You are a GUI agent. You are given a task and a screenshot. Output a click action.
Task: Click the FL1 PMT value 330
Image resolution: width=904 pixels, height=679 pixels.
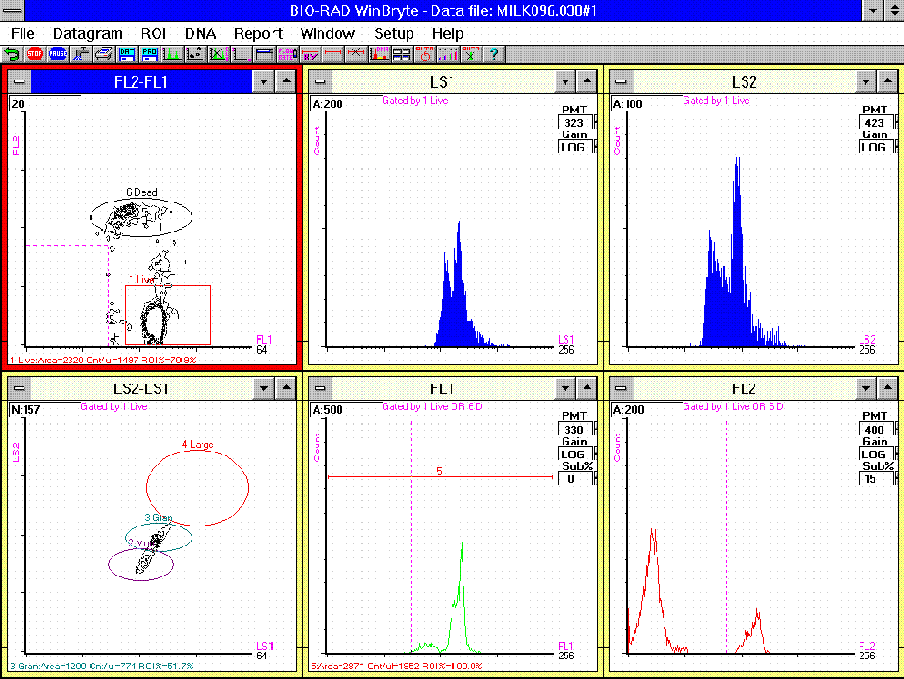coord(574,430)
